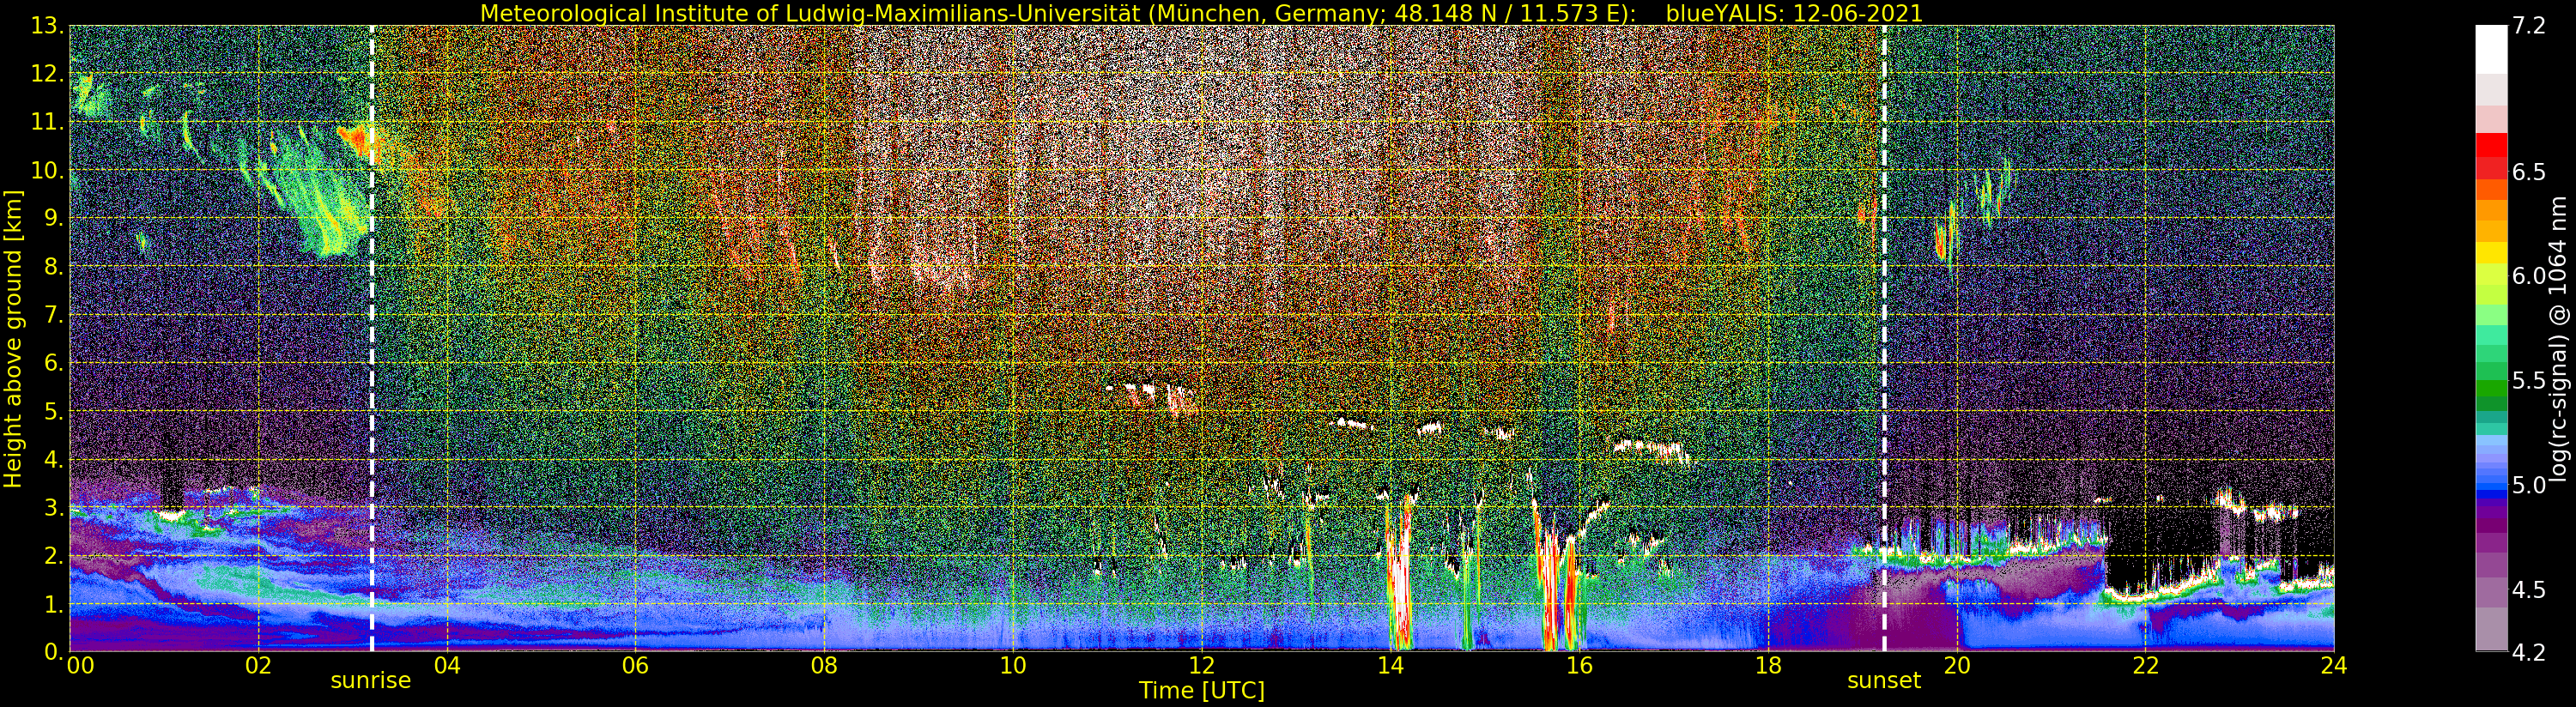The image size is (2576, 707).
Task: Select the "06" time tick label
Action: pyautogui.click(x=636, y=665)
